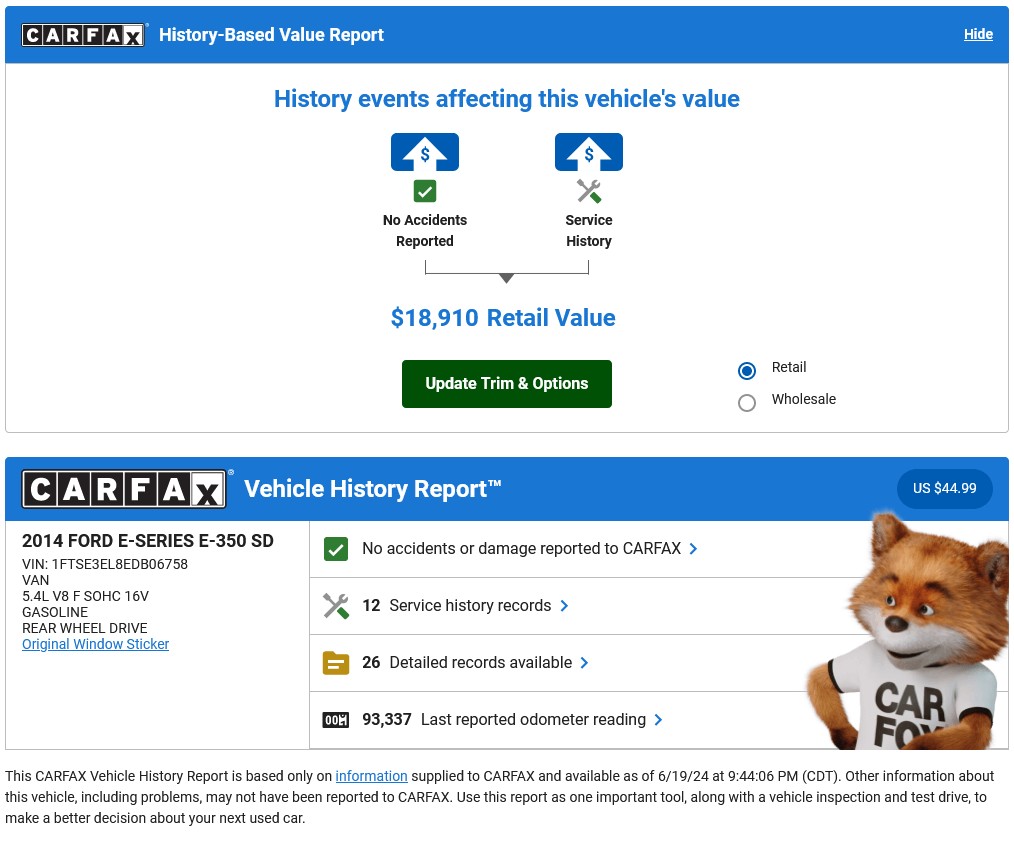
Task: Click green check next to No accidents reported
Action: tap(336, 549)
